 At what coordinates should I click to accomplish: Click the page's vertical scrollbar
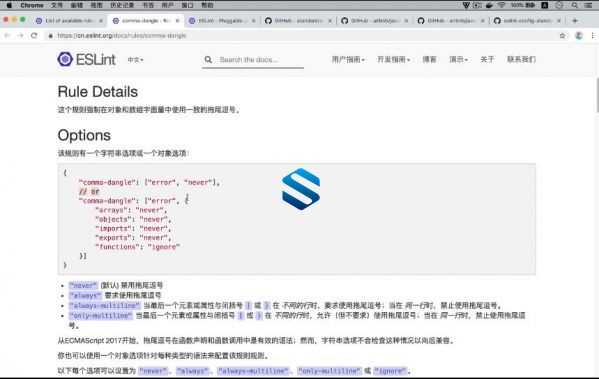click(x=597, y=96)
